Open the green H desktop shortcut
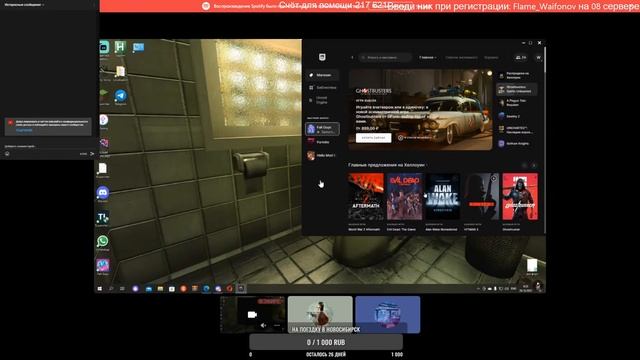This screenshot has height=360, width=640. click(x=120, y=47)
